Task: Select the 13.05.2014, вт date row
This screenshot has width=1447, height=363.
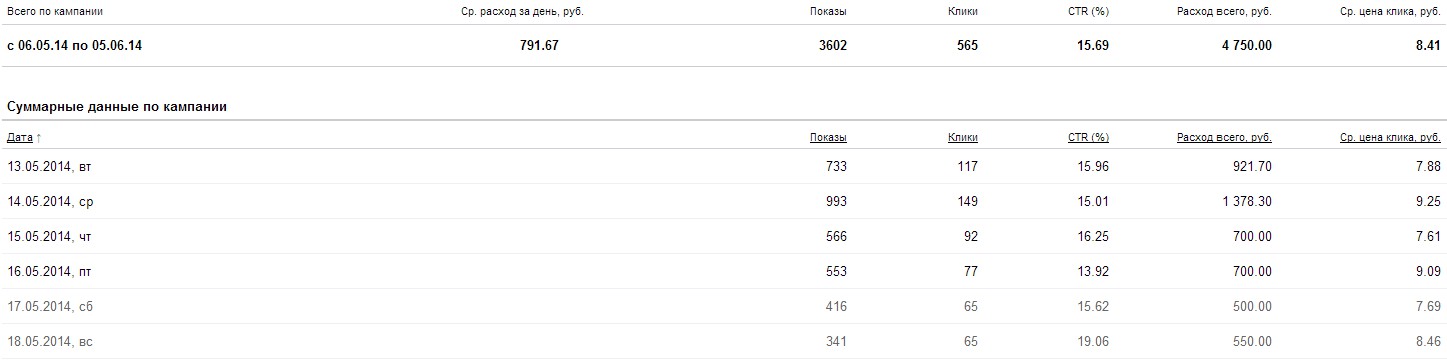Action: click(x=723, y=166)
